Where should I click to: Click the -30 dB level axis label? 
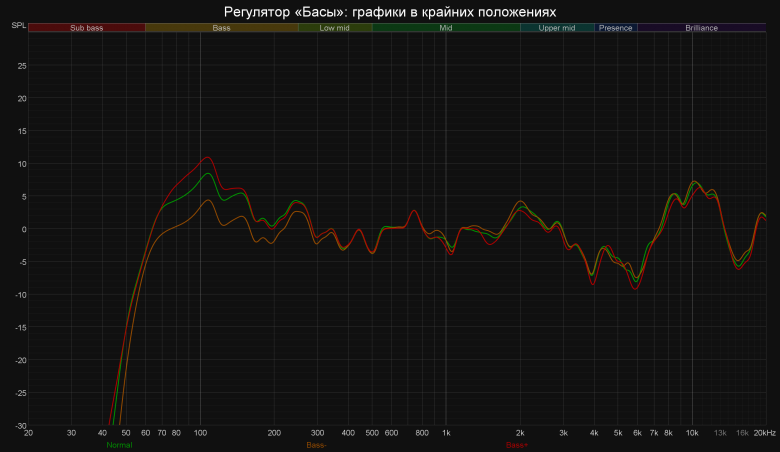(21, 426)
